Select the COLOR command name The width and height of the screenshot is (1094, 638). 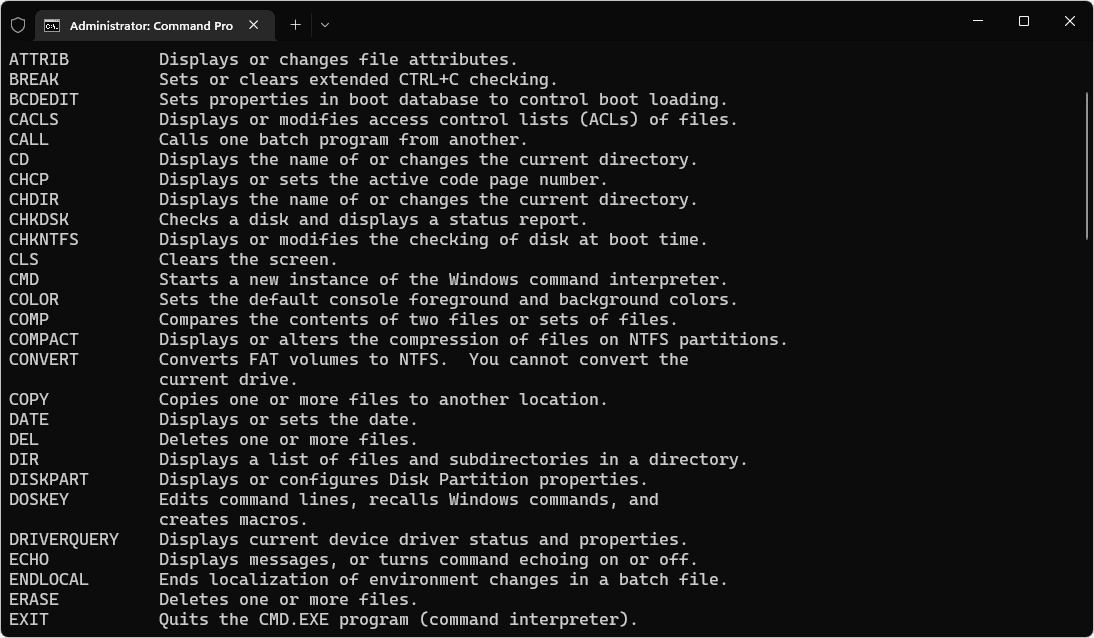point(33,299)
